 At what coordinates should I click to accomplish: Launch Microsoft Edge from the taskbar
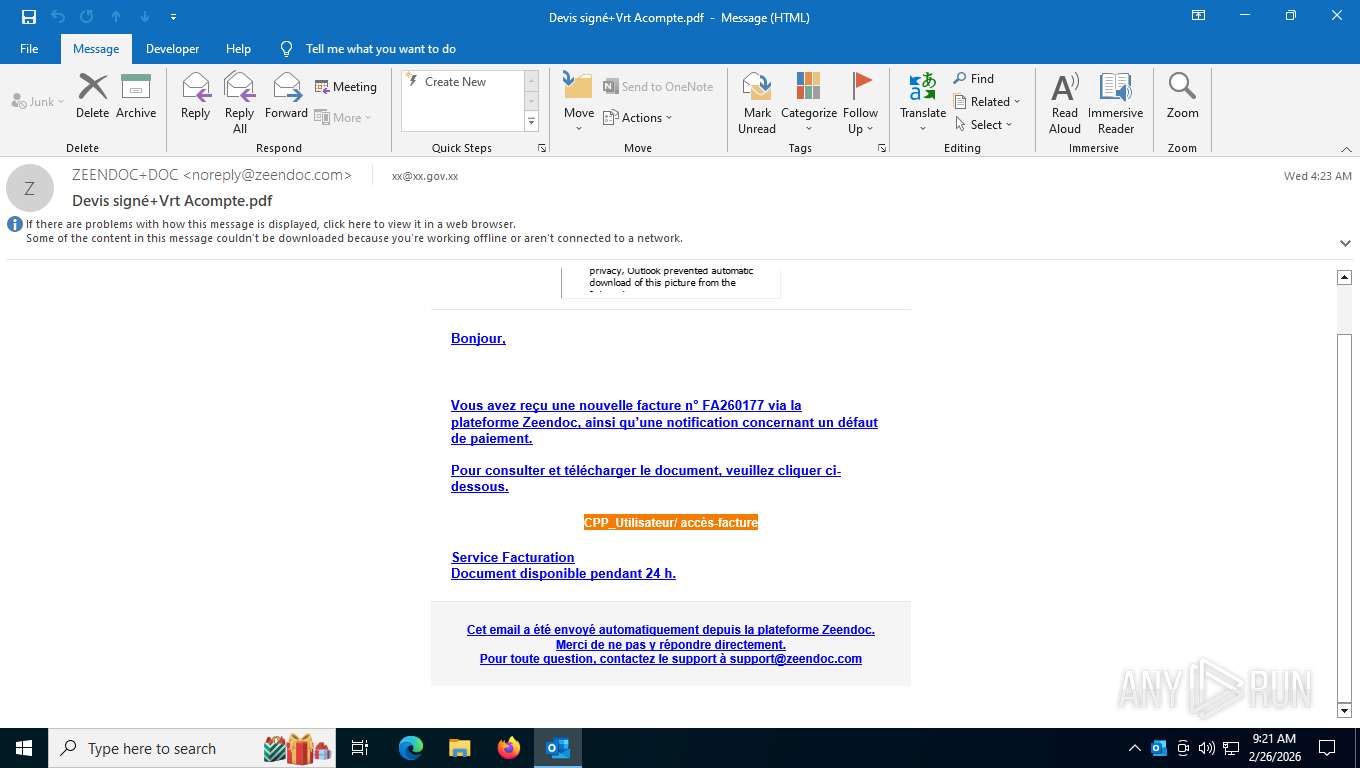[x=411, y=748]
